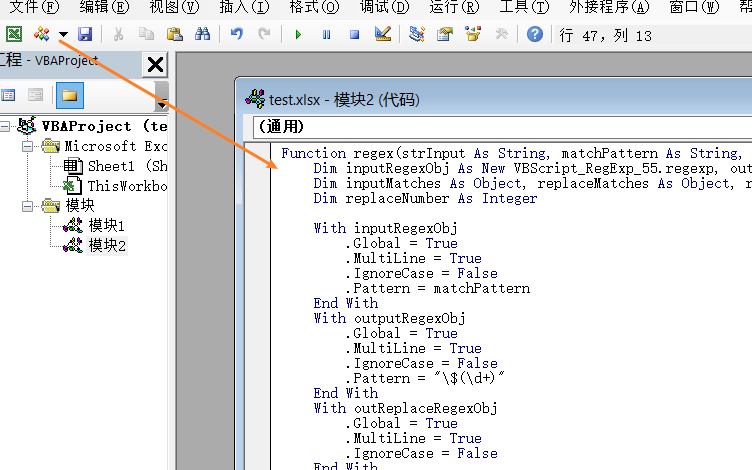Click With outputRegexObj line
The width and height of the screenshot is (752, 470).
coord(389,318)
